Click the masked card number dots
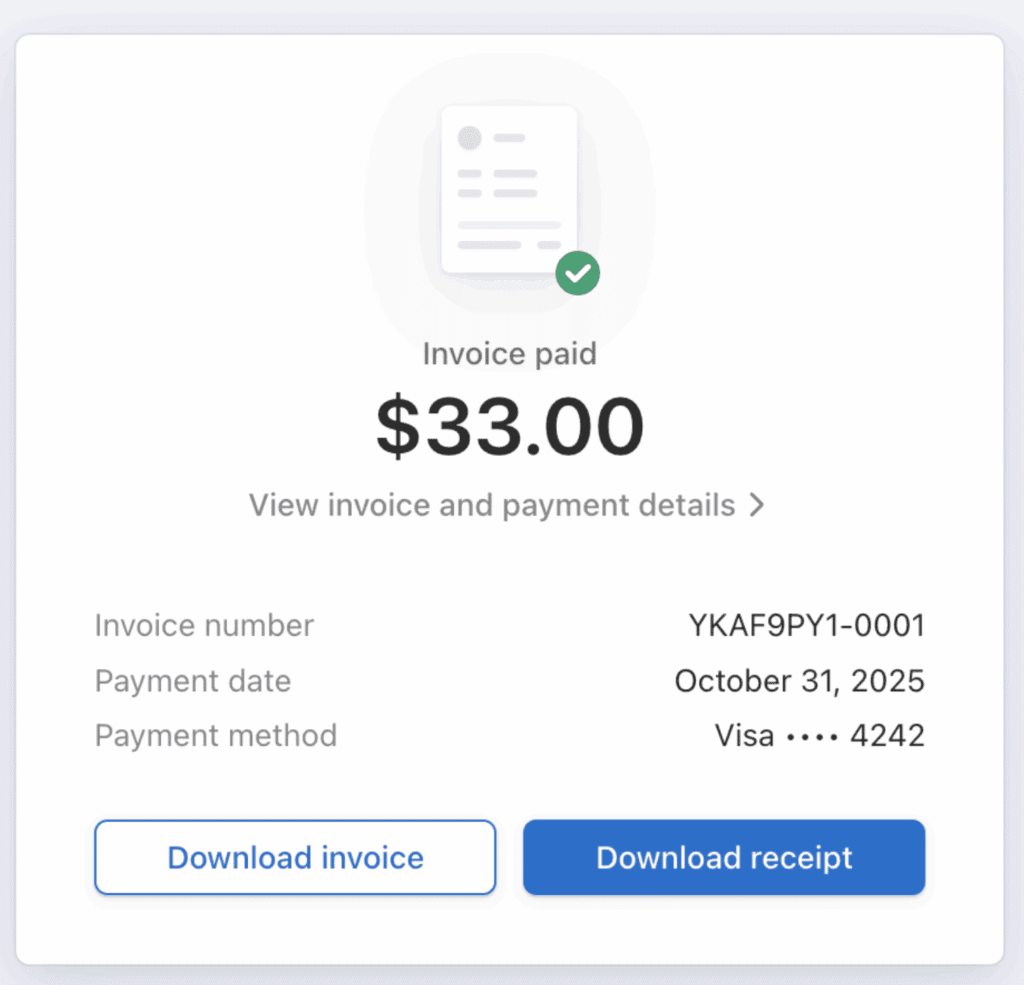The width and height of the screenshot is (1024, 985). pyautogui.click(x=812, y=737)
